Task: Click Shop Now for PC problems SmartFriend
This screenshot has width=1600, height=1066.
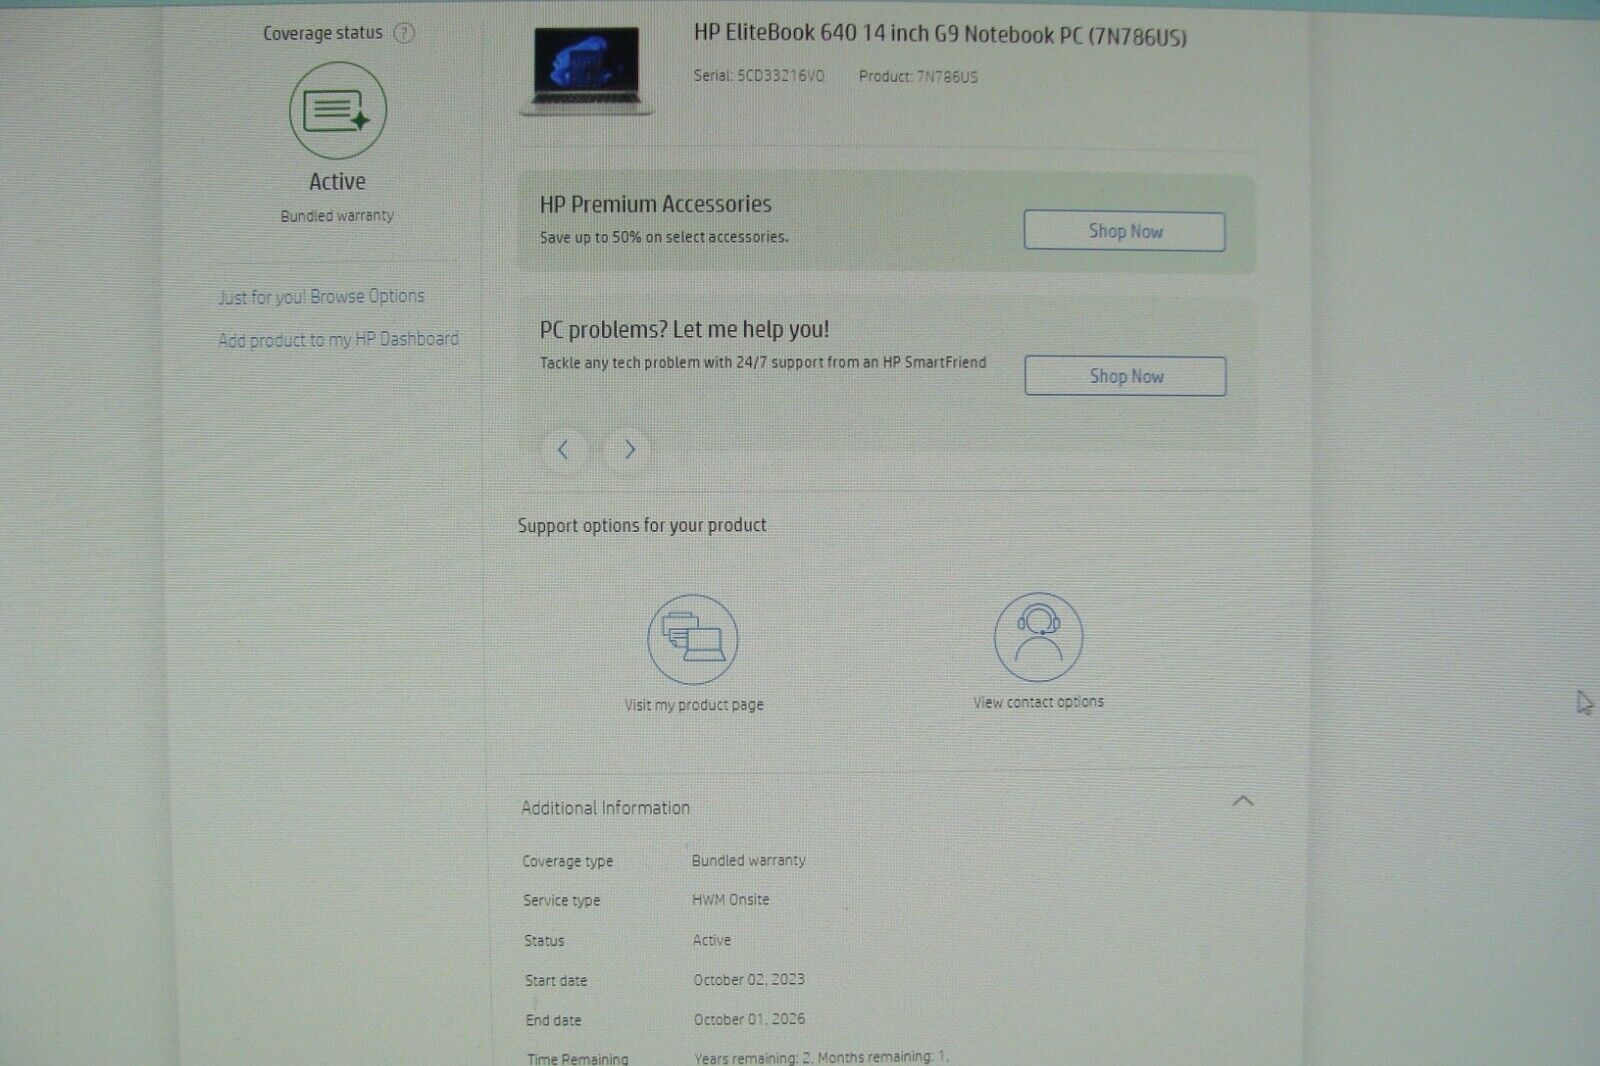Action: click(1125, 376)
